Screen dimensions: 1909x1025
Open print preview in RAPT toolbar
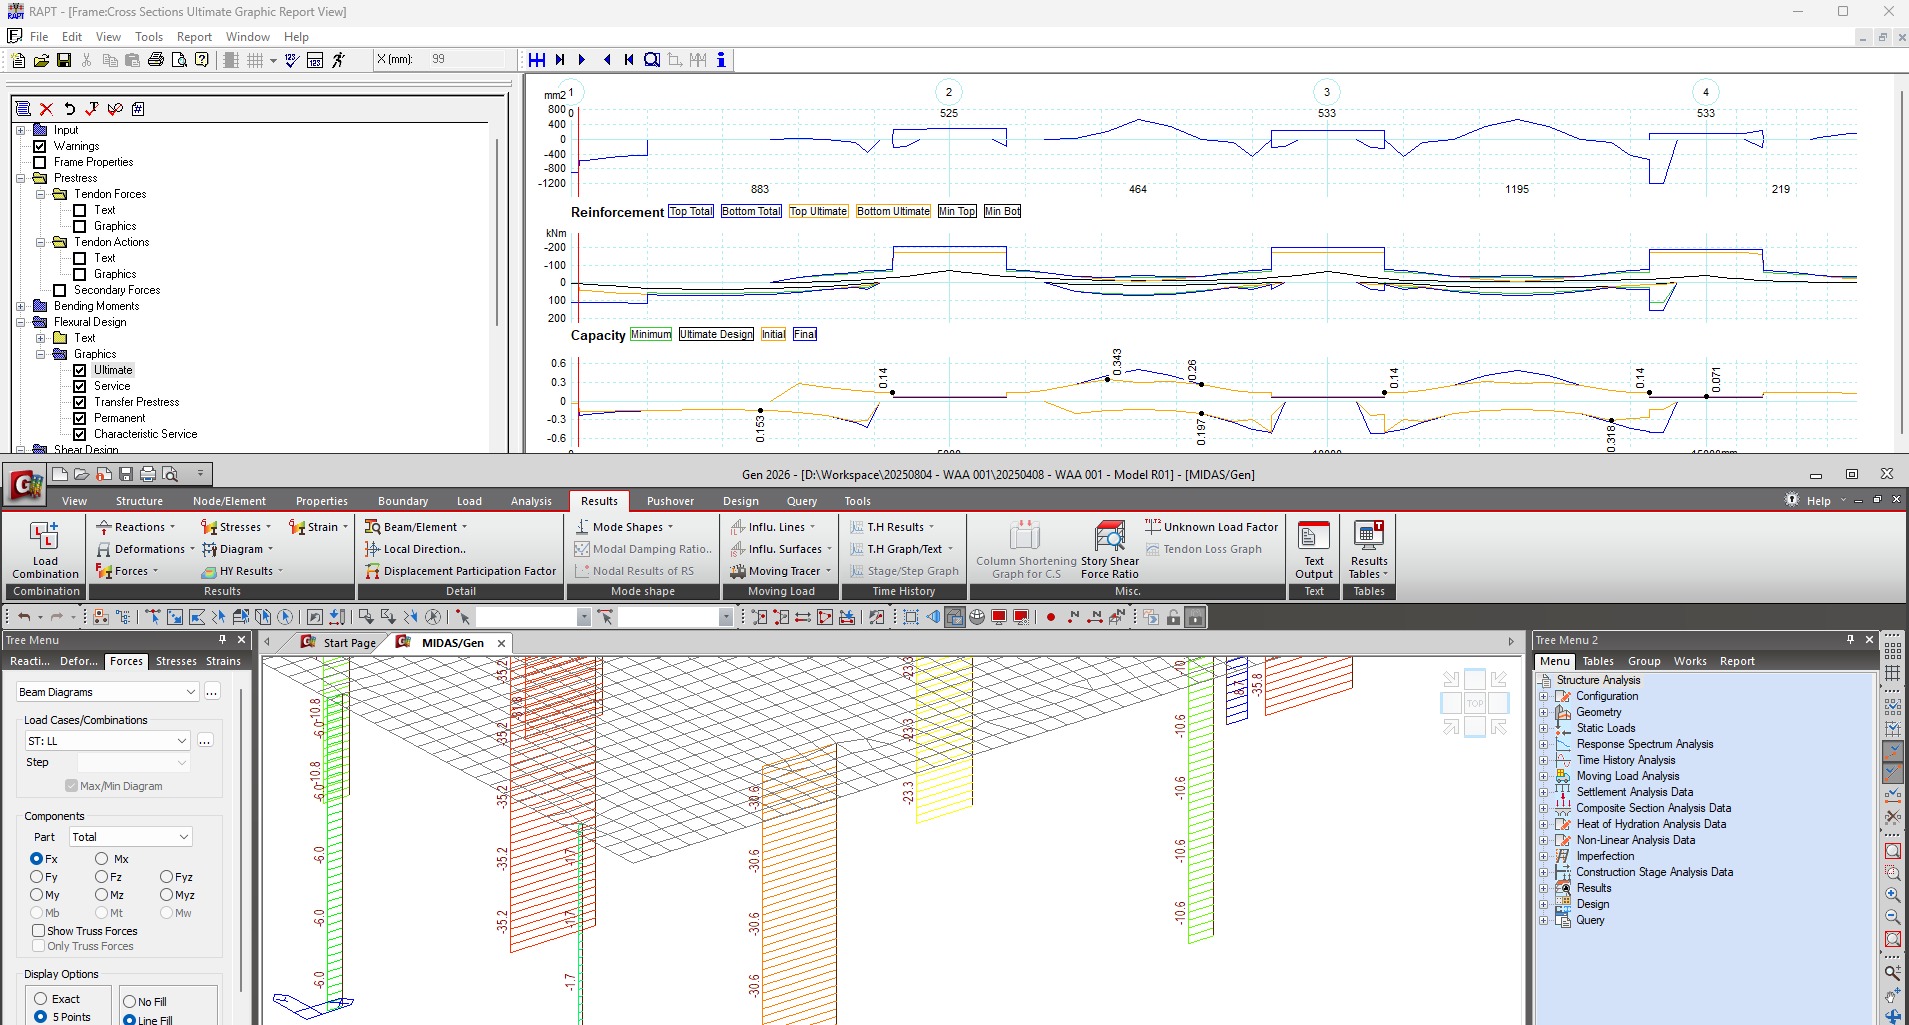tap(179, 60)
